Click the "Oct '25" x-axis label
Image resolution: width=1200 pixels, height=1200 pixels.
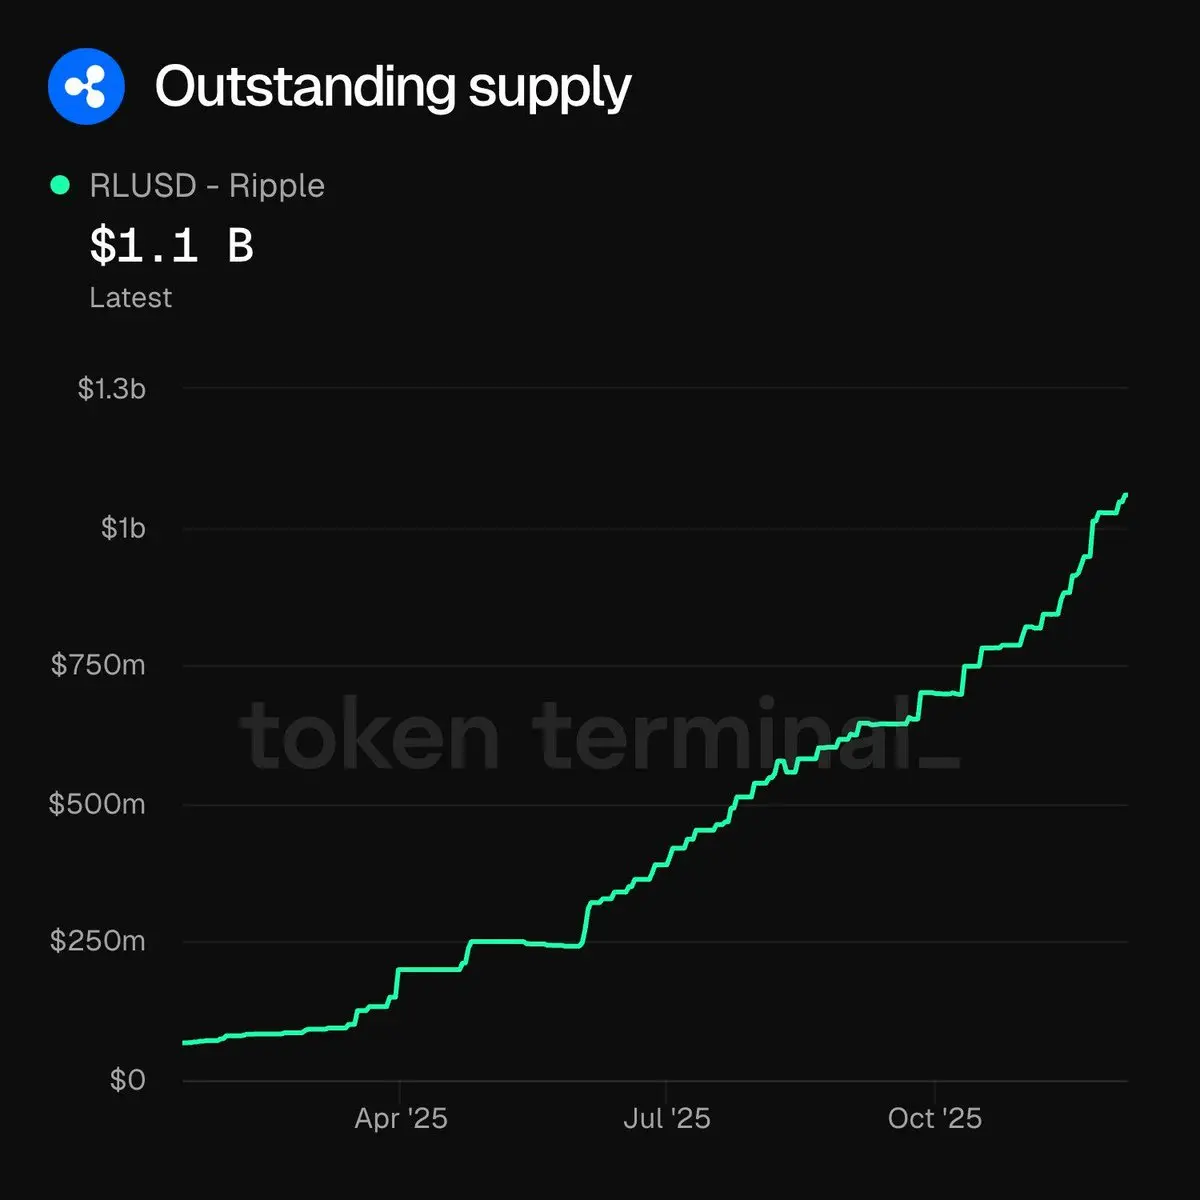934,1118
